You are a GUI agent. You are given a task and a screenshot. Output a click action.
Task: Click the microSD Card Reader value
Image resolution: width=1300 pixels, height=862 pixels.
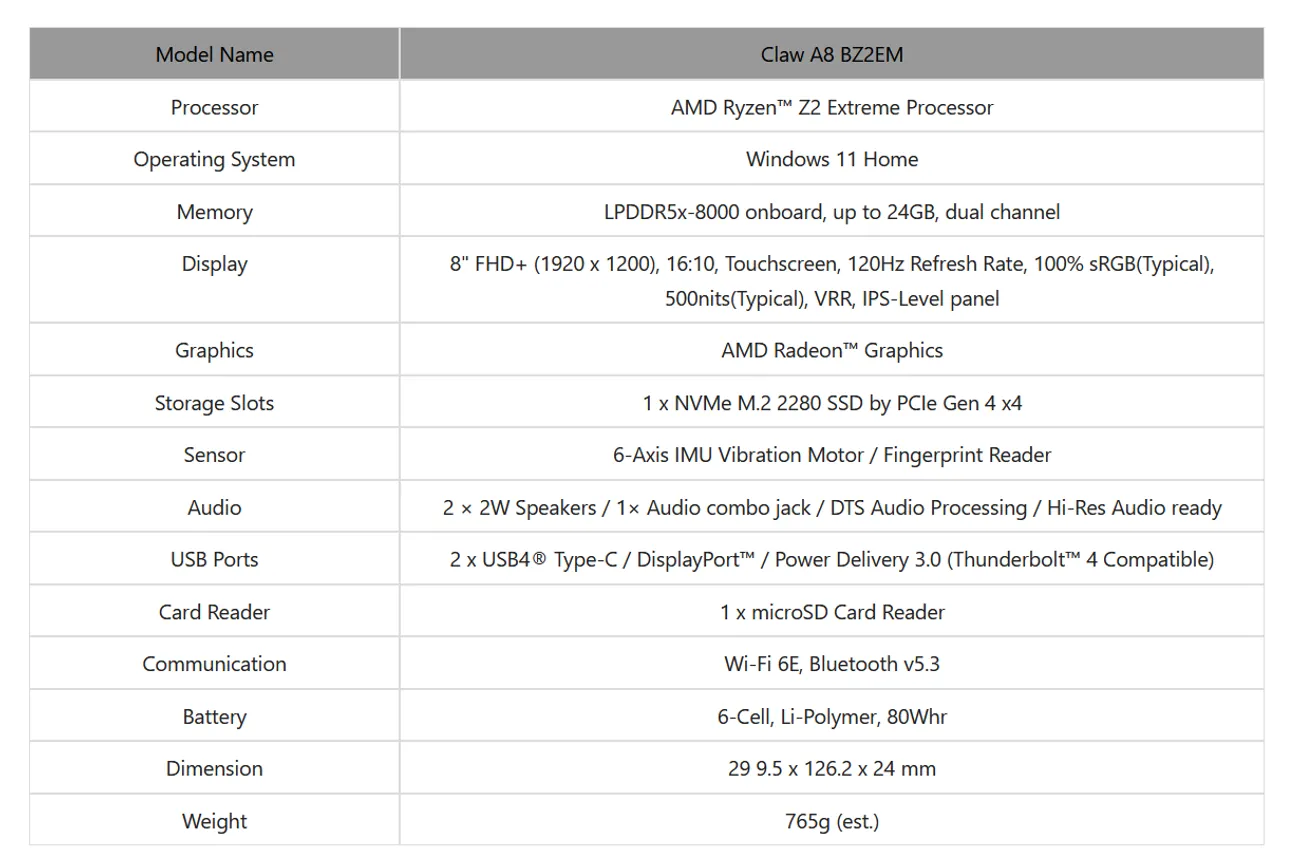(x=831, y=612)
